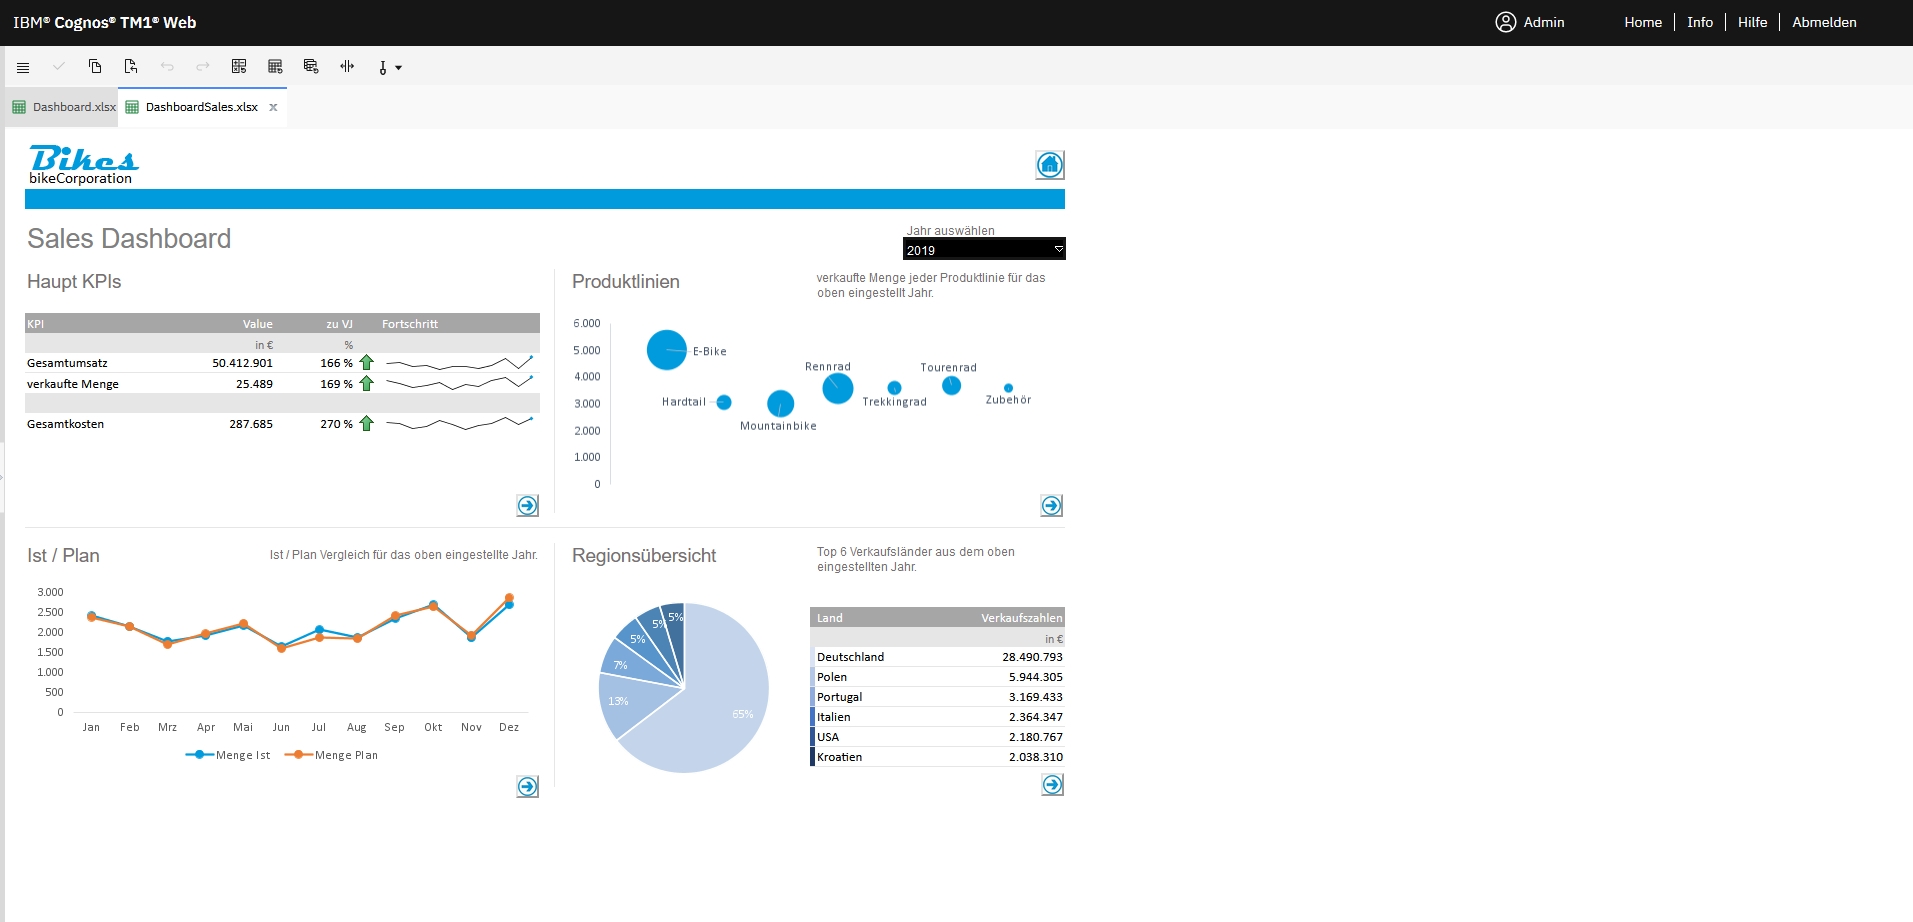Click the green up arrow beside 166 %

point(367,363)
